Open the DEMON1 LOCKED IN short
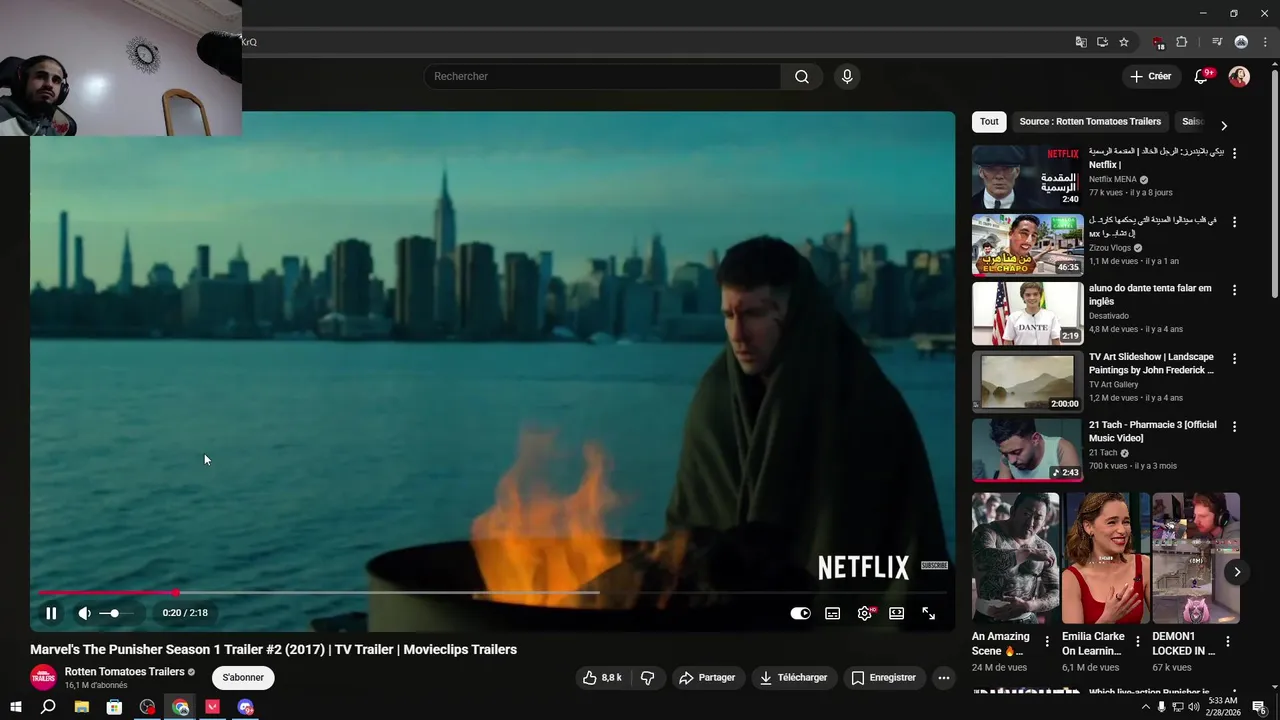Image resolution: width=1280 pixels, height=720 pixels. coord(1196,558)
